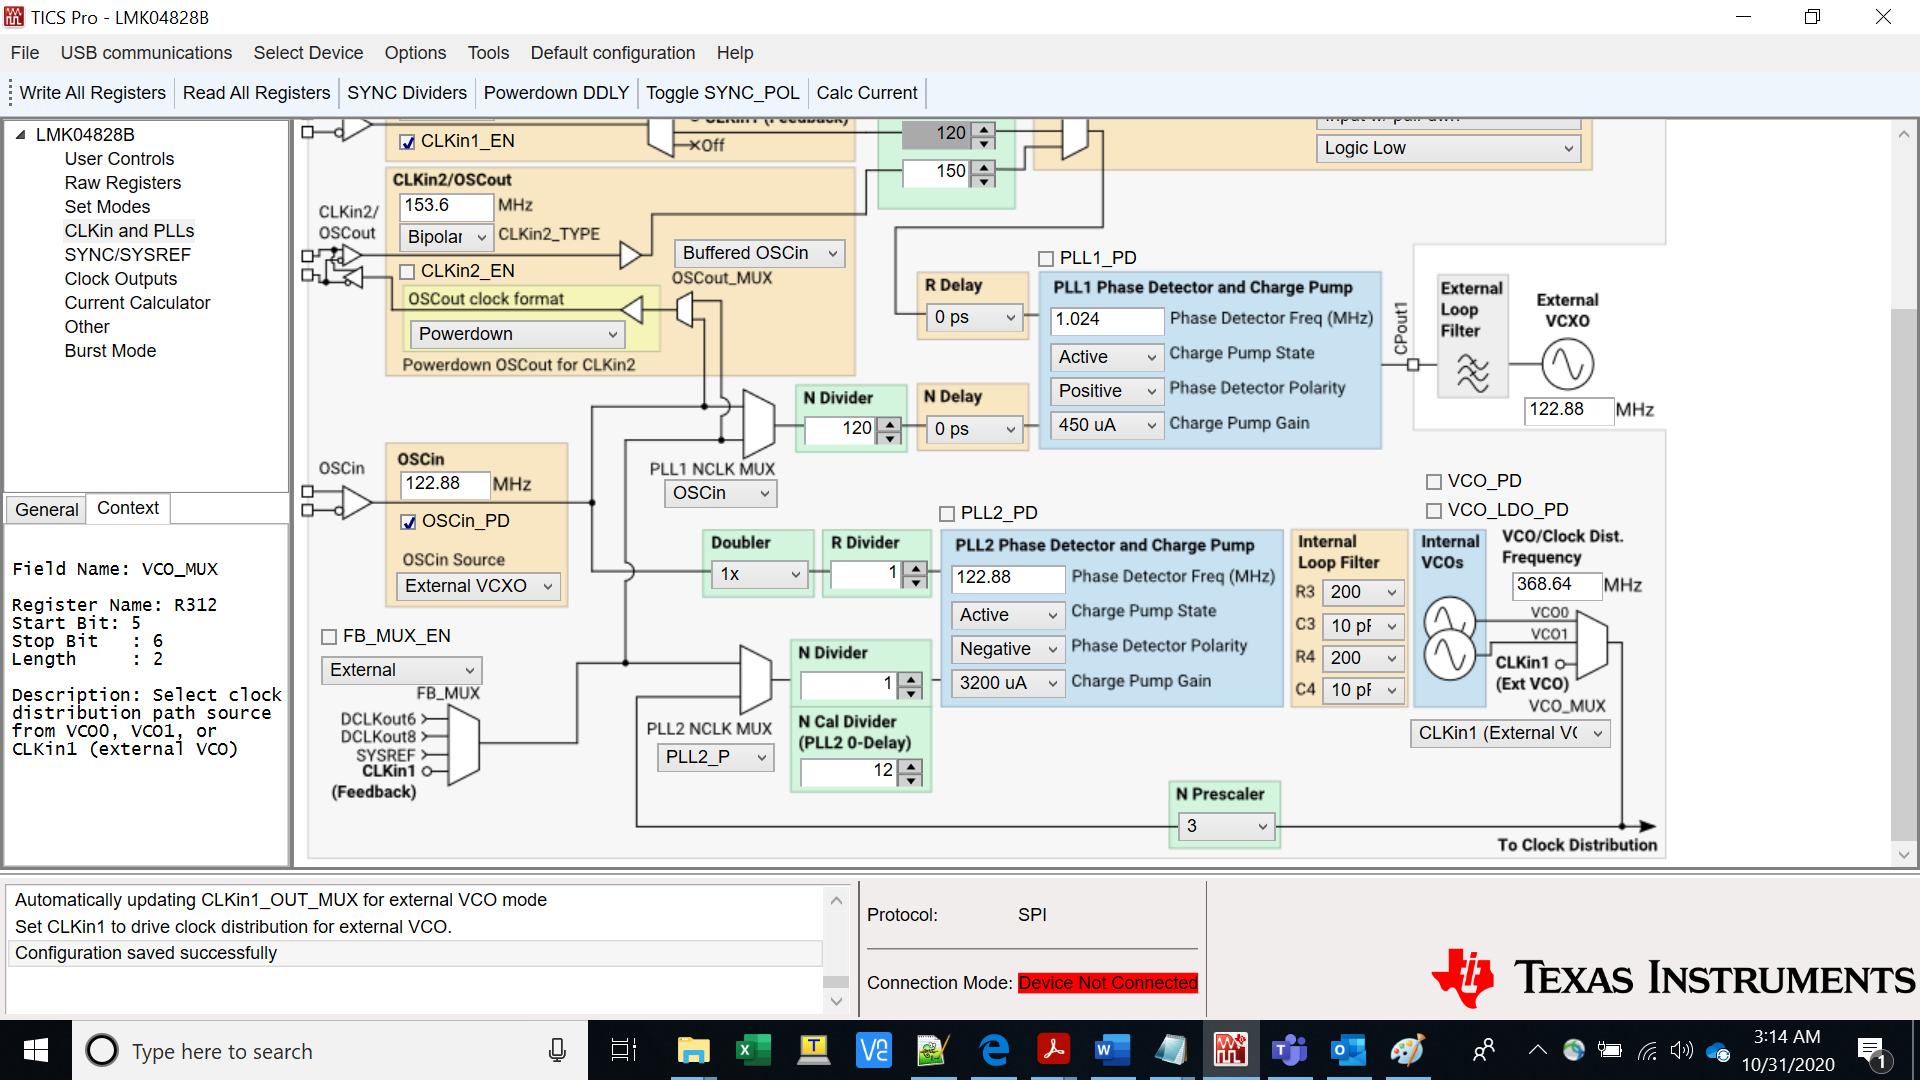This screenshot has width=1920, height=1080.
Task: Click the CLKin2 buffer triangle
Action: pos(630,255)
